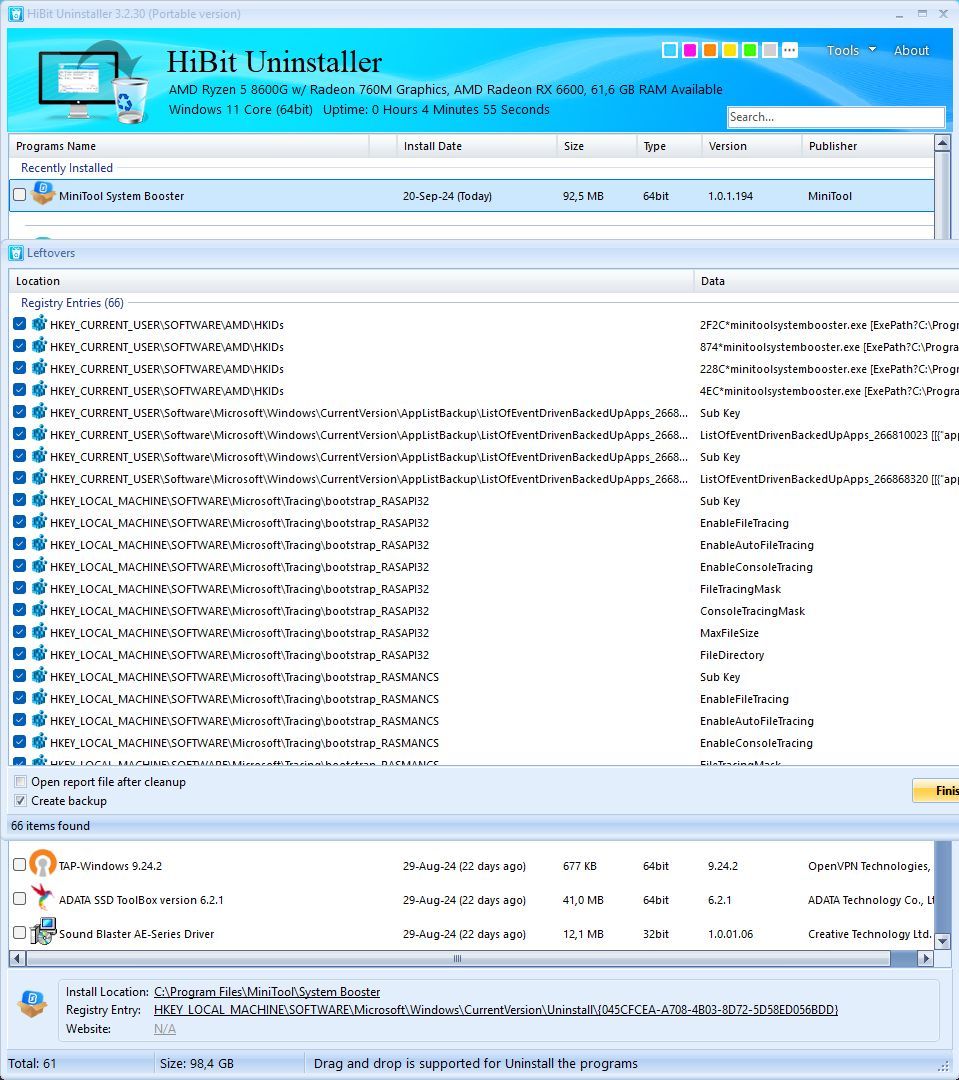The width and height of the screenshot is (959, 1080).
Task: Click the Leftovers panel title icon
Action: pyautogui.click(x=17, y=253)
